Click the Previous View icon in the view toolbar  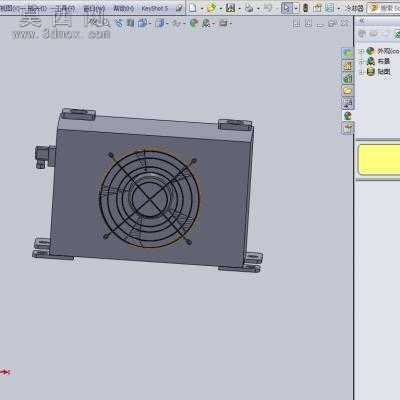point(119,23)
